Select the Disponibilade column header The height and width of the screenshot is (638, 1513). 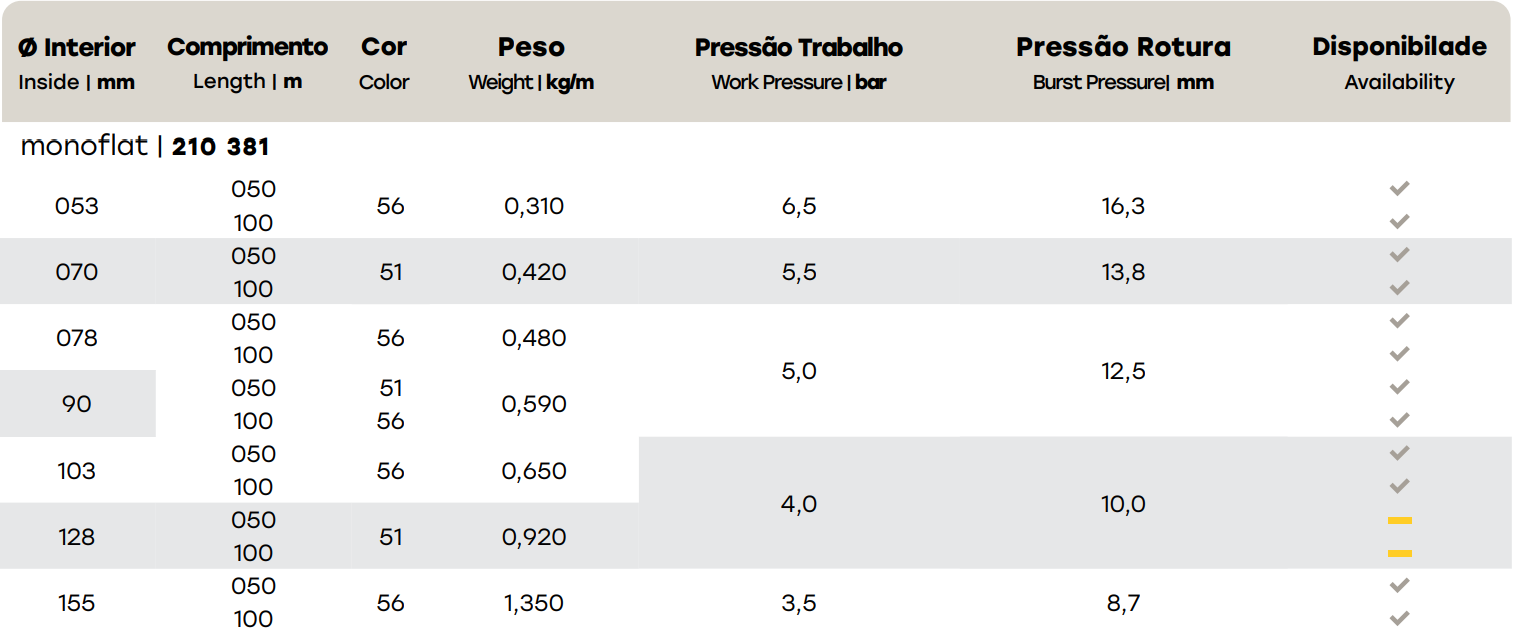1399,64
